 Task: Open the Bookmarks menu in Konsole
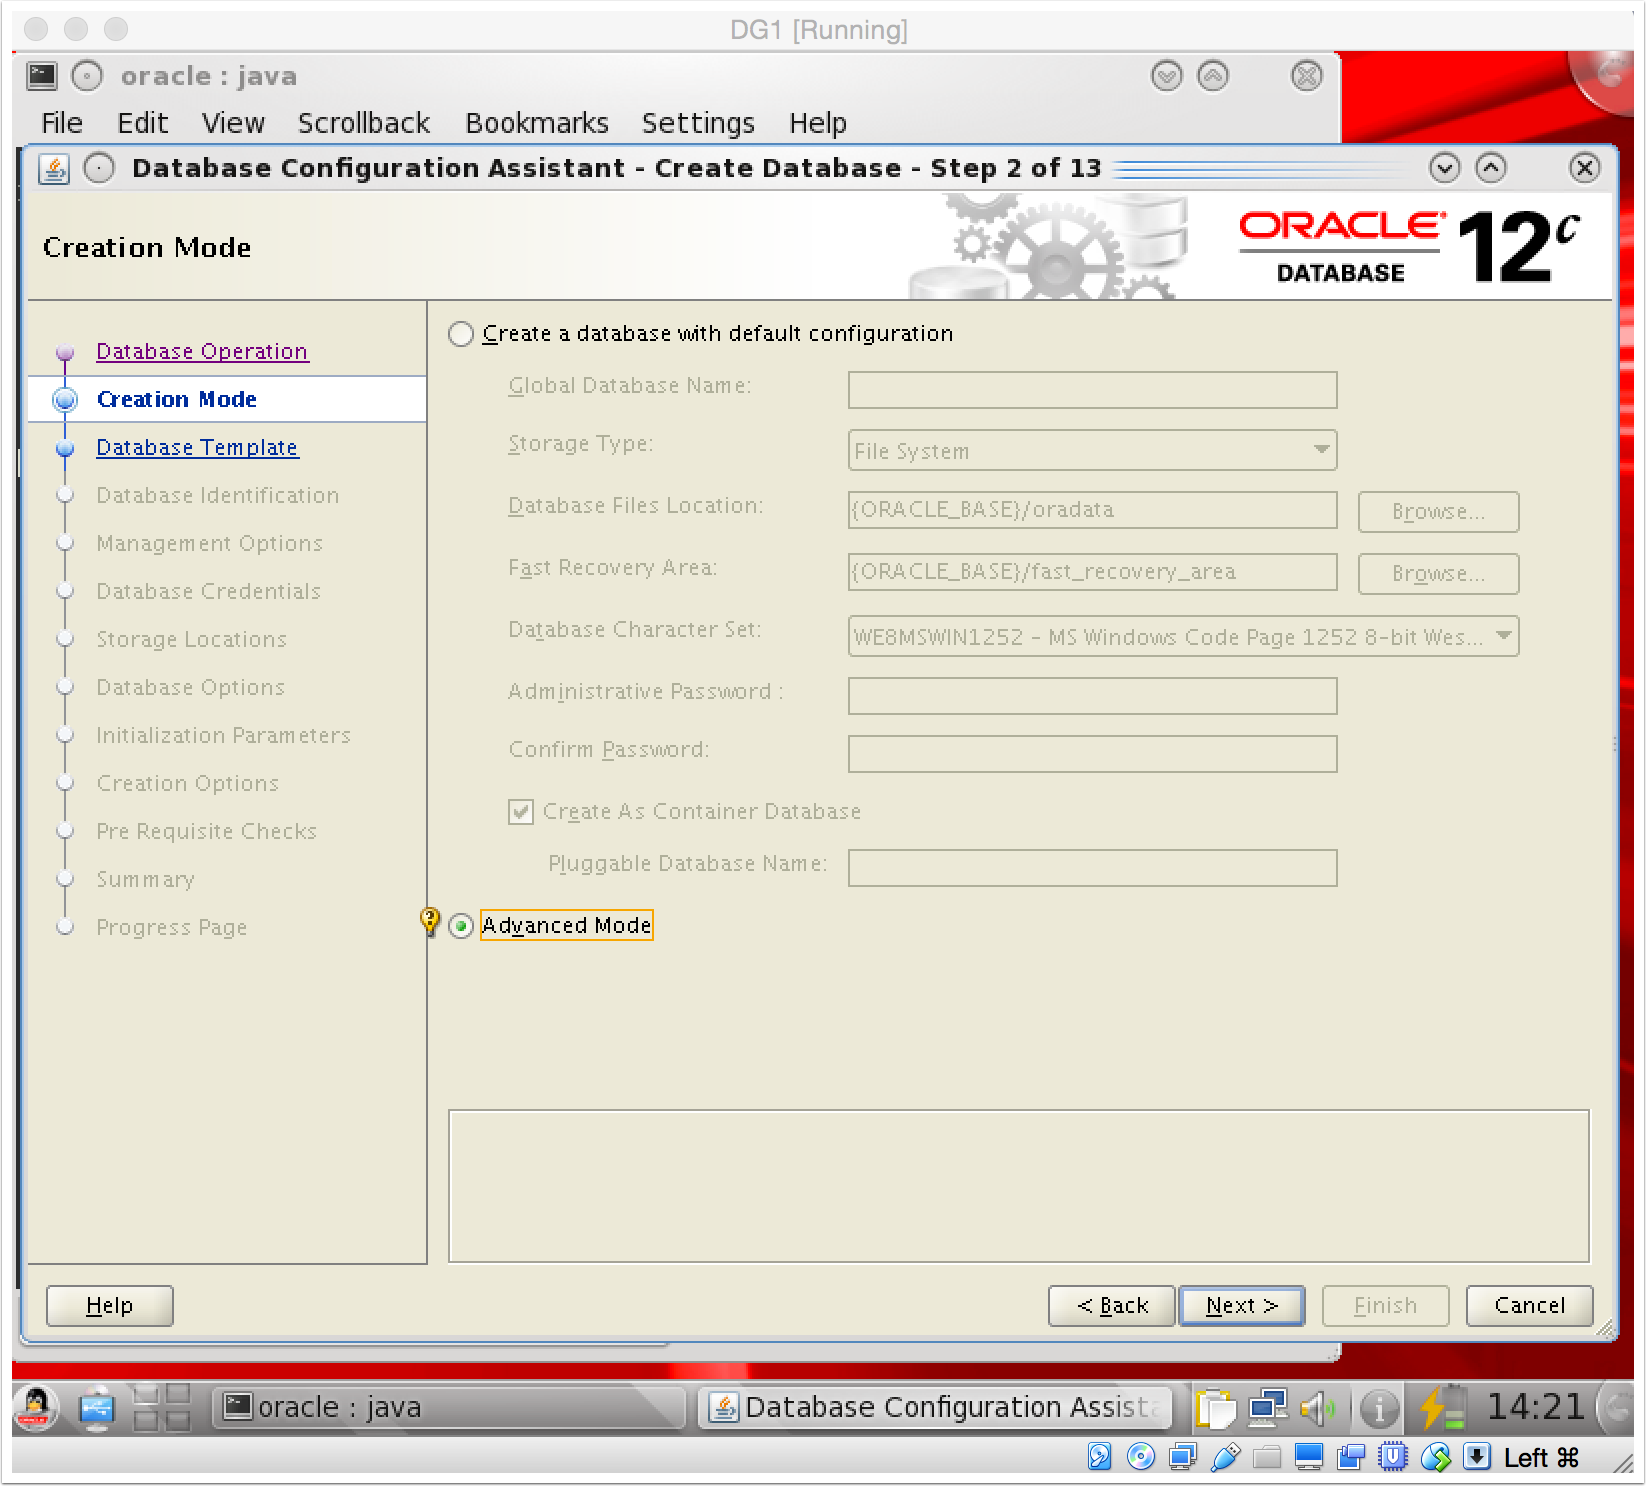(537, 123)
